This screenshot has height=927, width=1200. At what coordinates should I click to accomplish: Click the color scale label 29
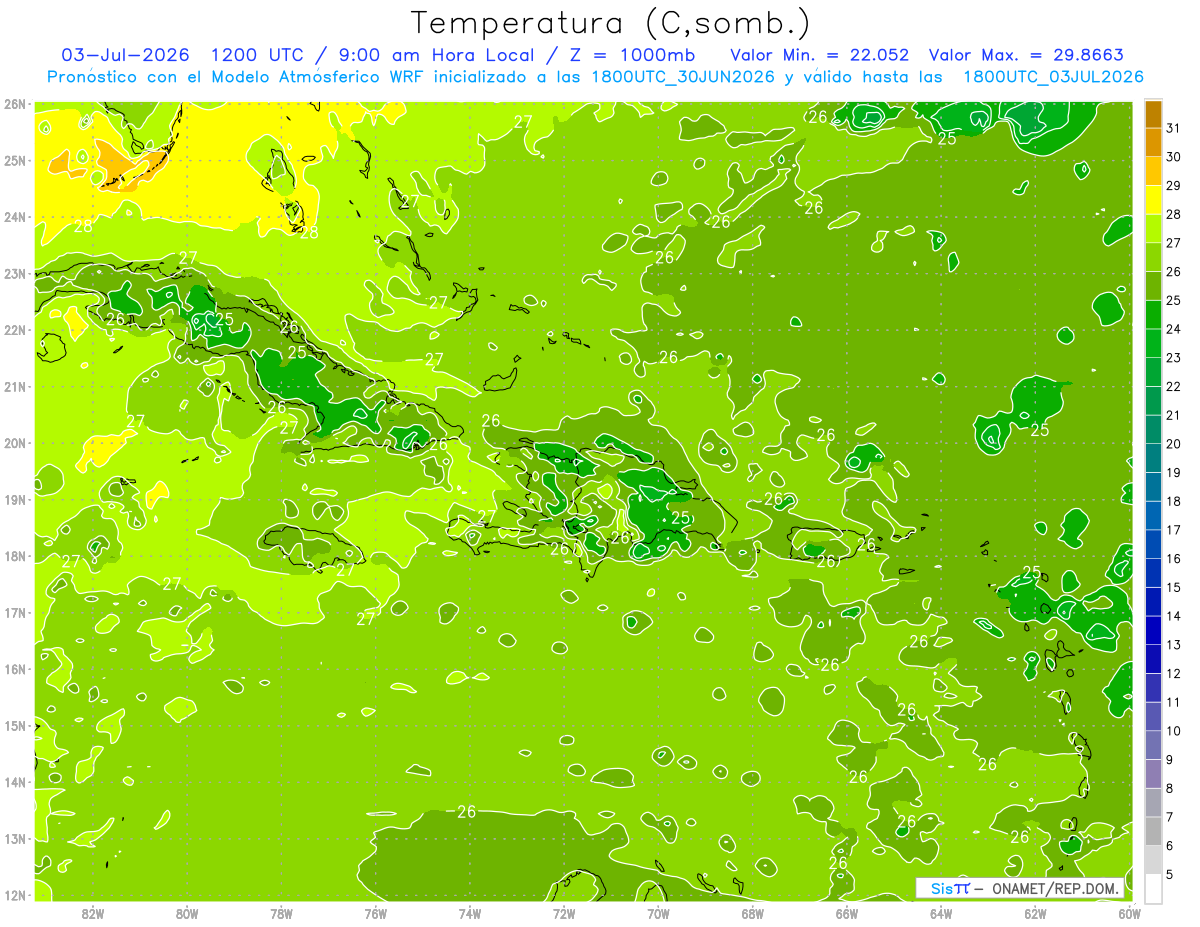point(1173,186)
